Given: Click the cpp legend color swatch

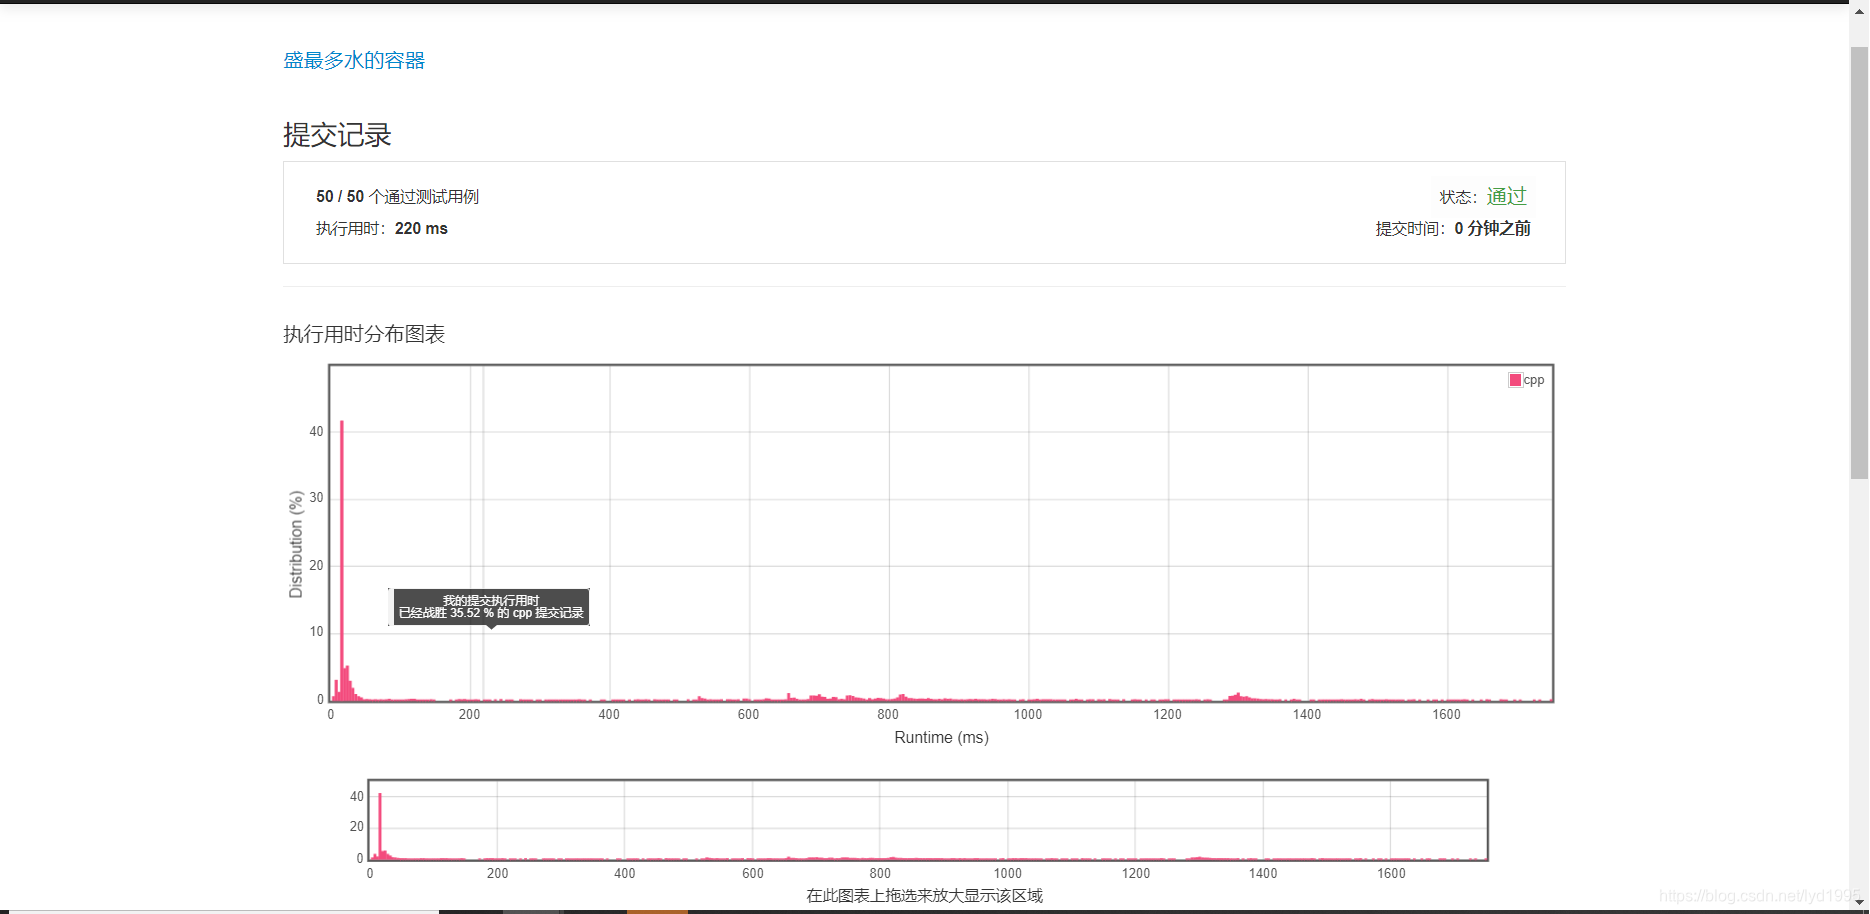Looking at the screenshot, I should pos(1515,380).
